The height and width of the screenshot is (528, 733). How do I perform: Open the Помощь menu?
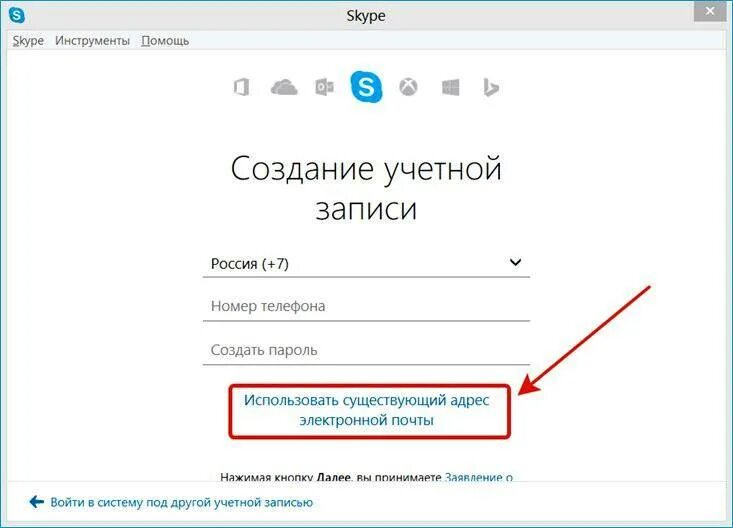pos(165,41)
